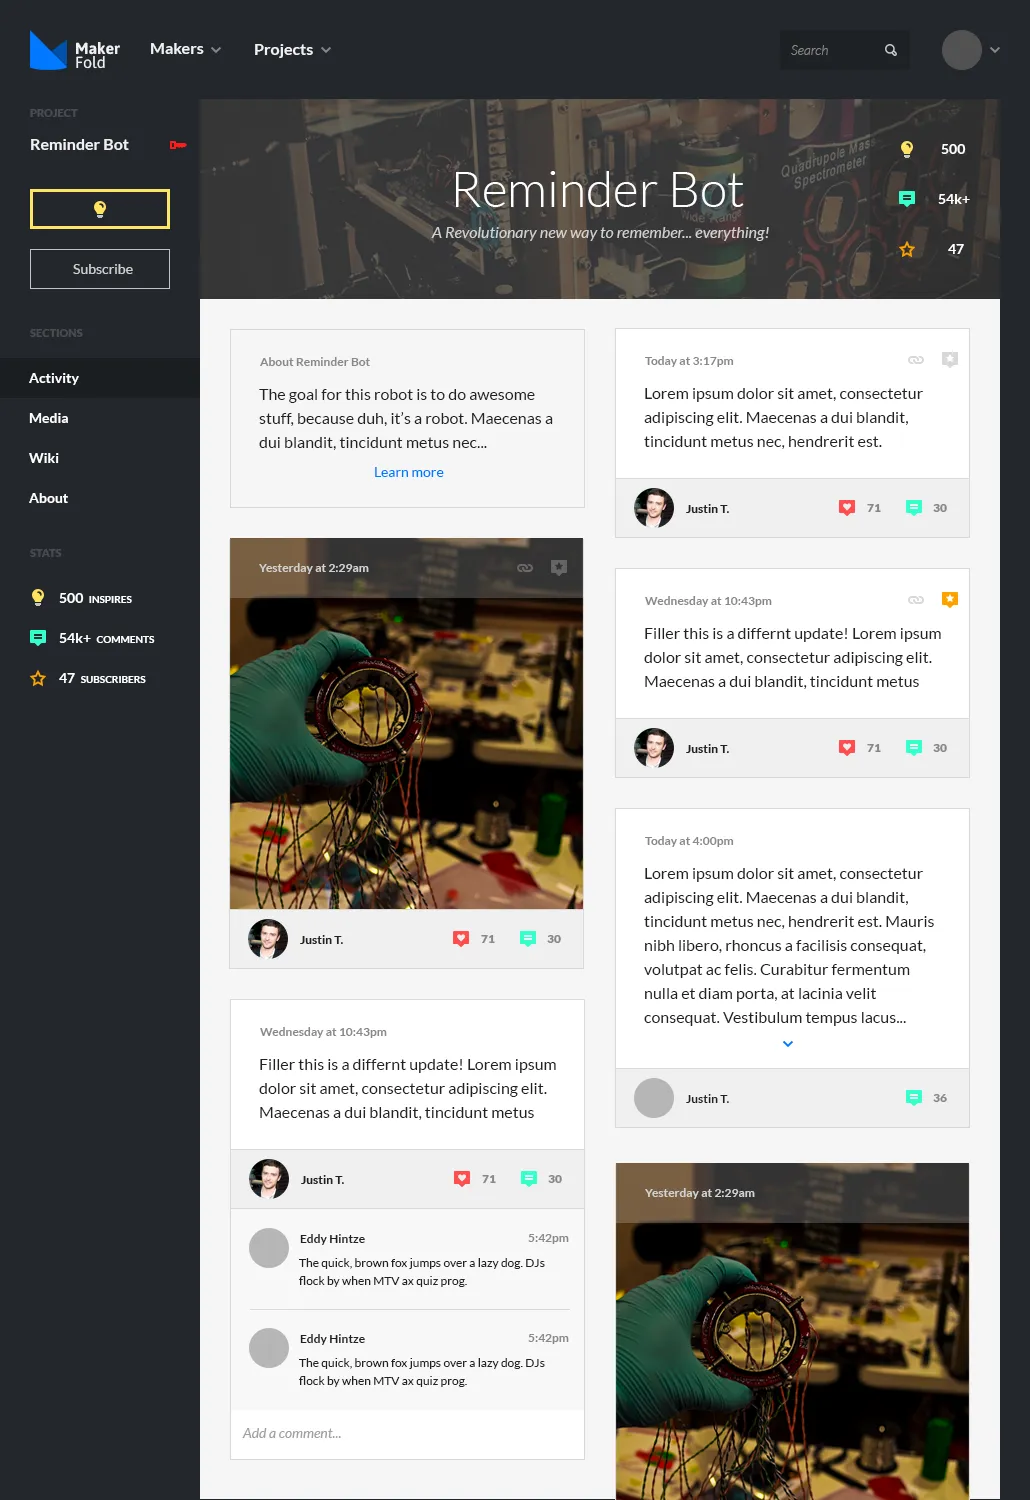This screenshot has width=1030, height=1500.
Task: Expand the user account chevron
Action: [995, 50]
